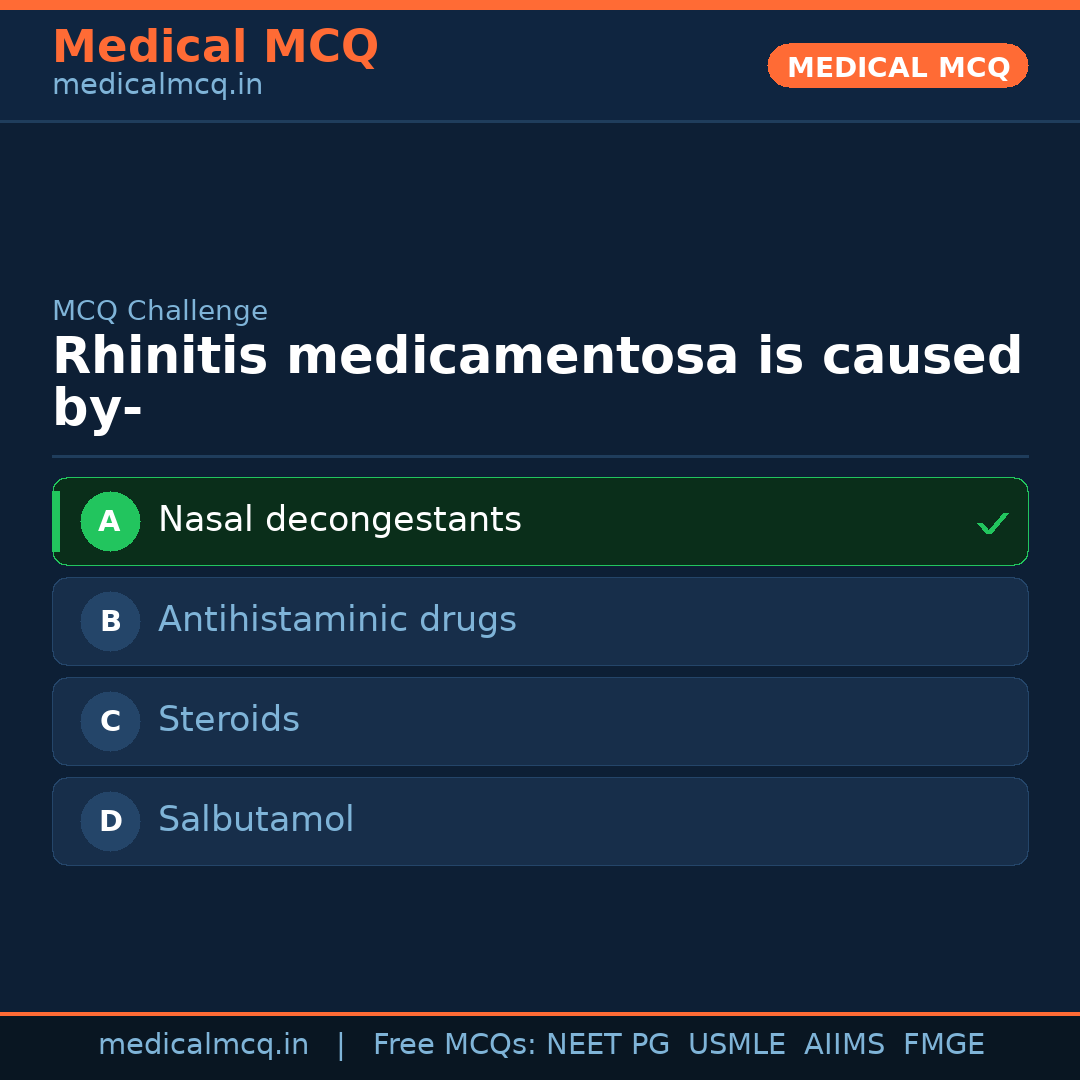Image resolution: width=1080 pixels, height=1080 pixels.
Task: Click the D option circle badge
Action: pyautogui.click(x=110, y=821)
